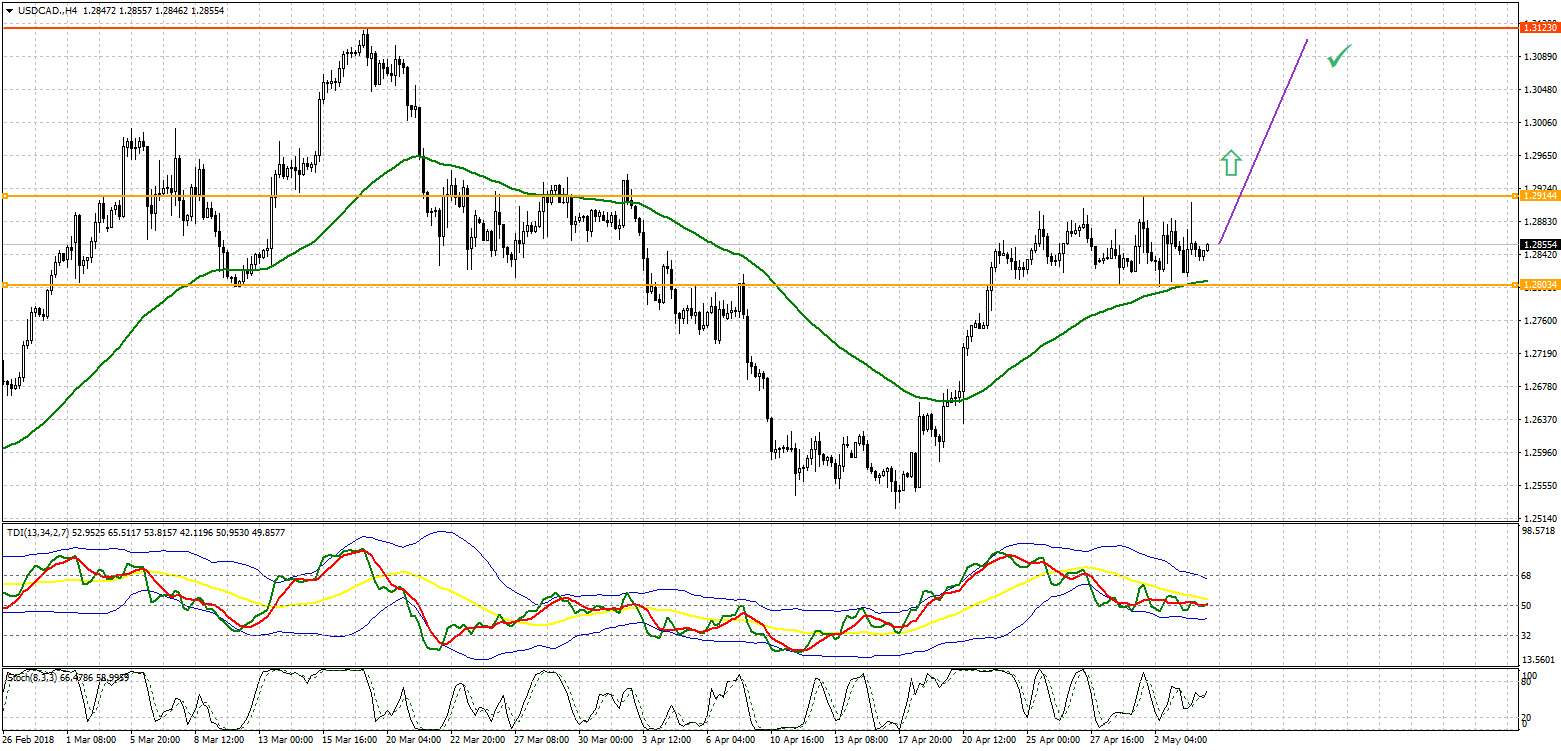Click the red 1.31230 price label
The width and height of the screenshot is (1561, 751).
tap(1537, 28)
